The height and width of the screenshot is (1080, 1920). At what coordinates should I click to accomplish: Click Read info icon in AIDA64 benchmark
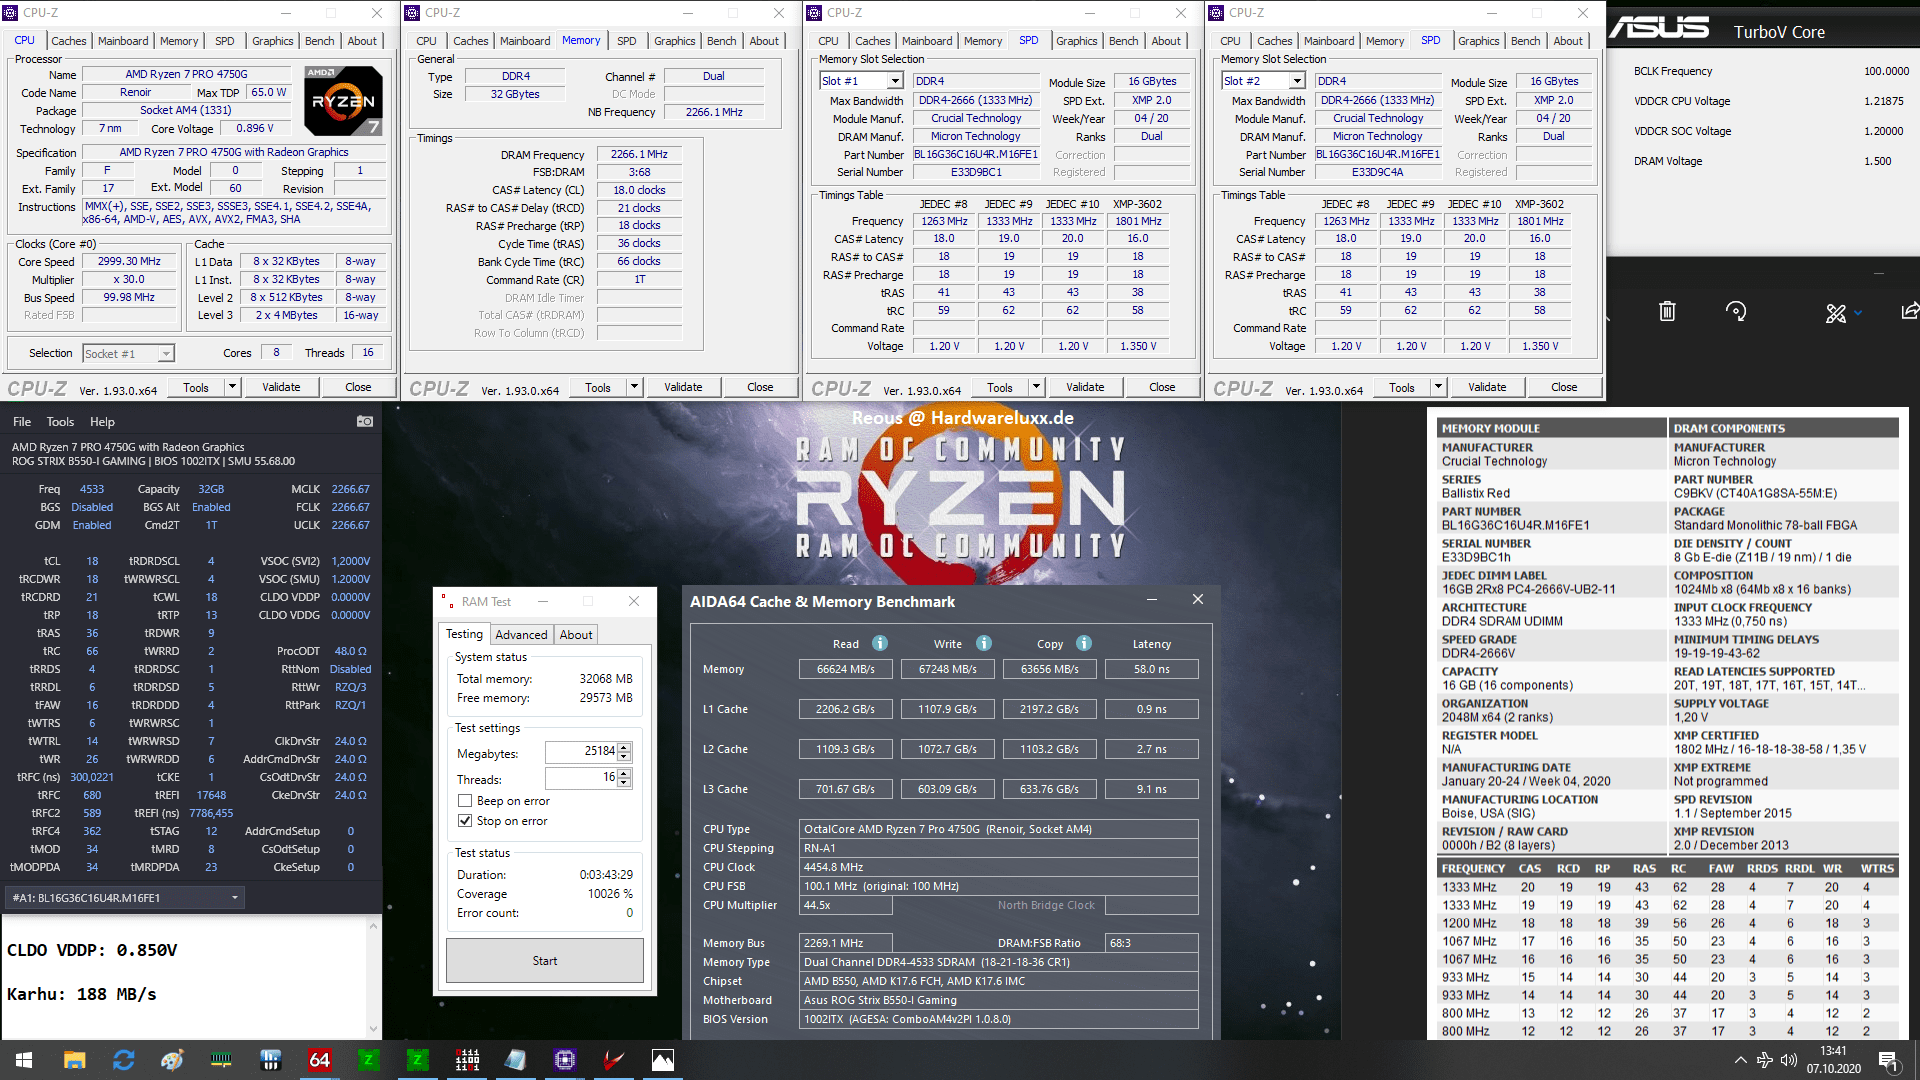coord(880,643)
